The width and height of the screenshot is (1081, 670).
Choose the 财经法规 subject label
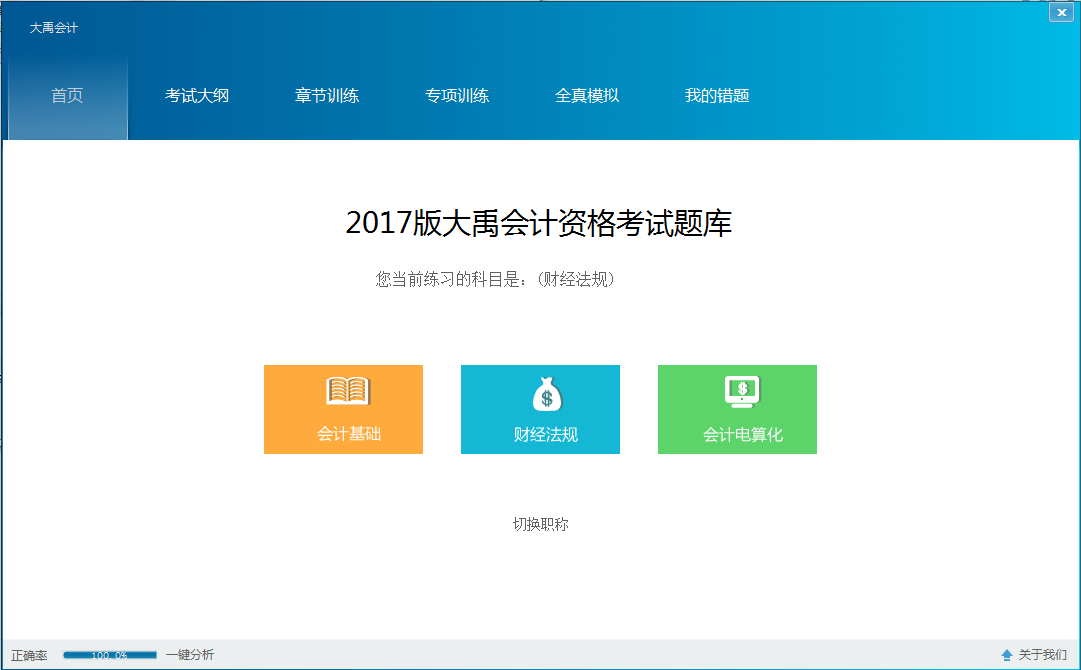coord(546,435)
